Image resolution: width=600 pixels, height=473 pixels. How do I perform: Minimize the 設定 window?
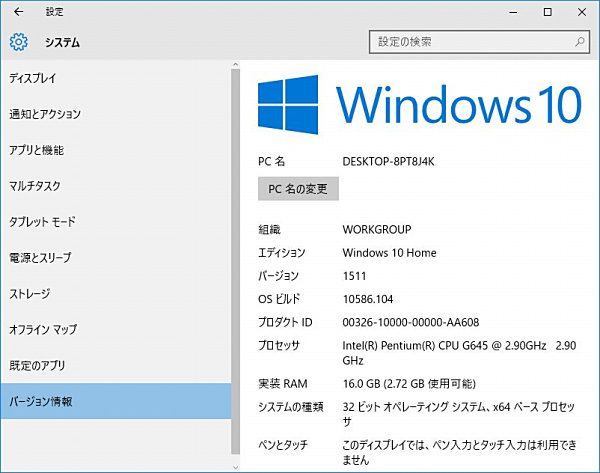click(513, 12)
